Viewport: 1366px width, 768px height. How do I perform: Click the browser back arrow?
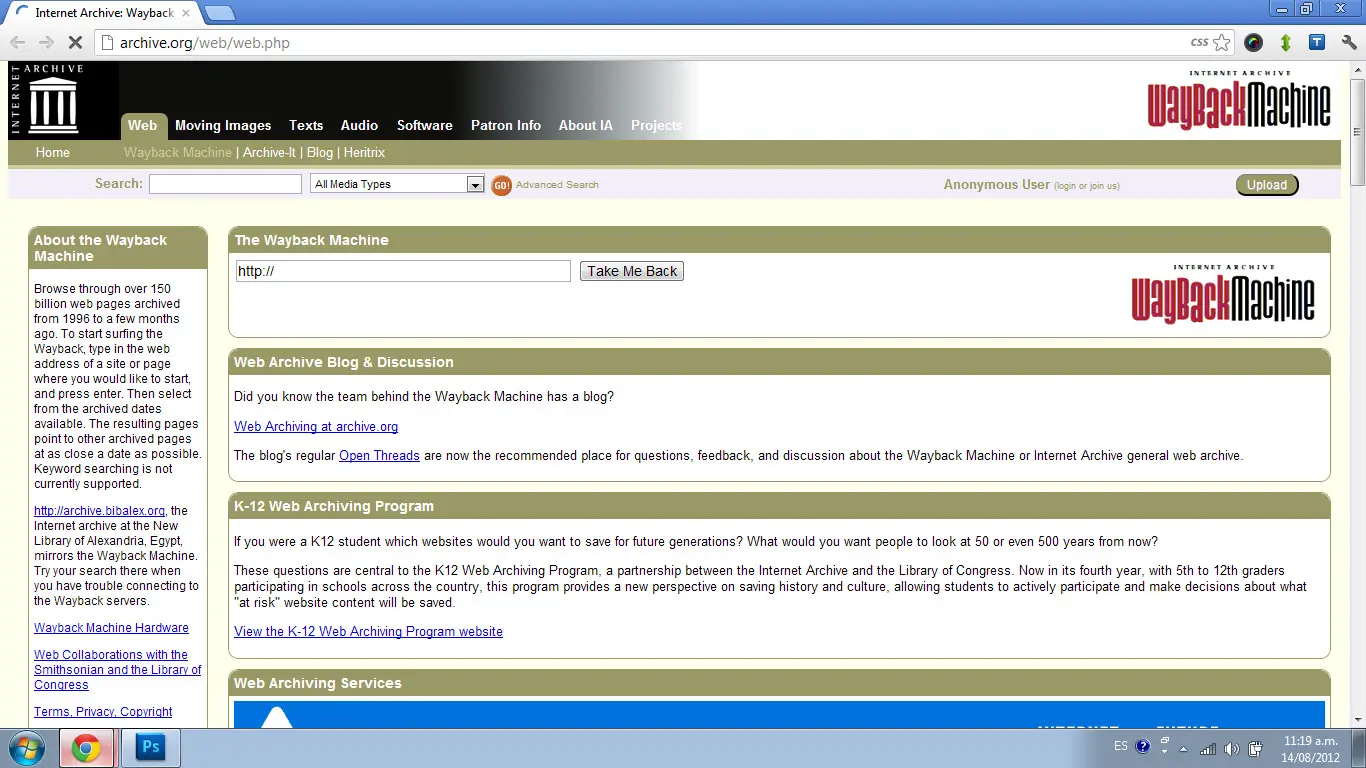[17, 43]
